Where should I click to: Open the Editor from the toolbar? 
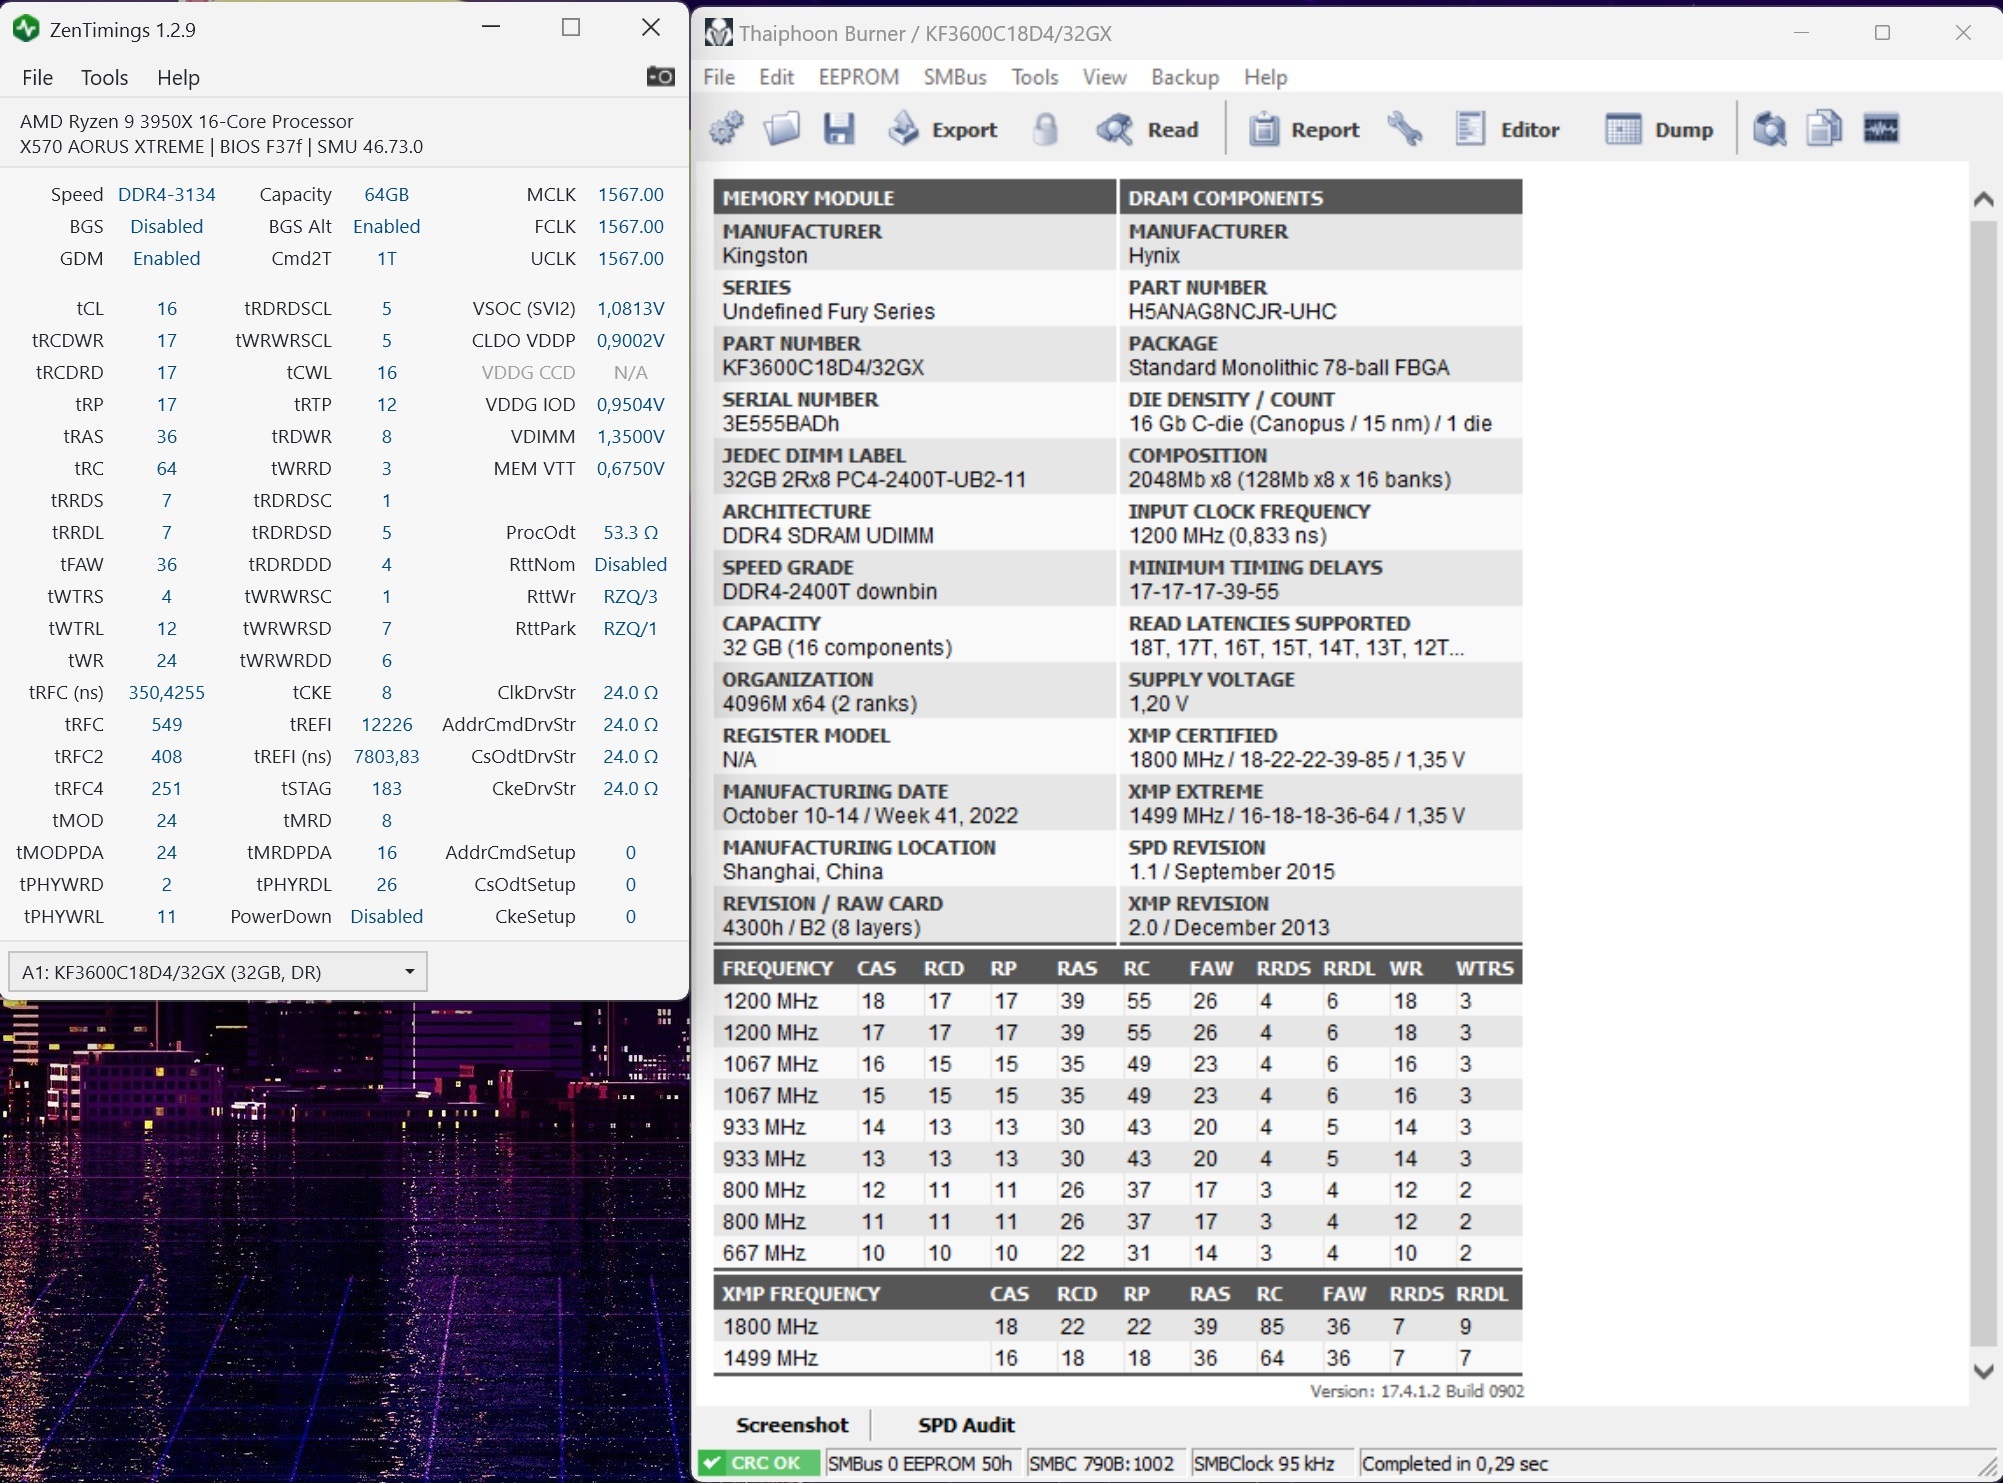click(1508, 129)
